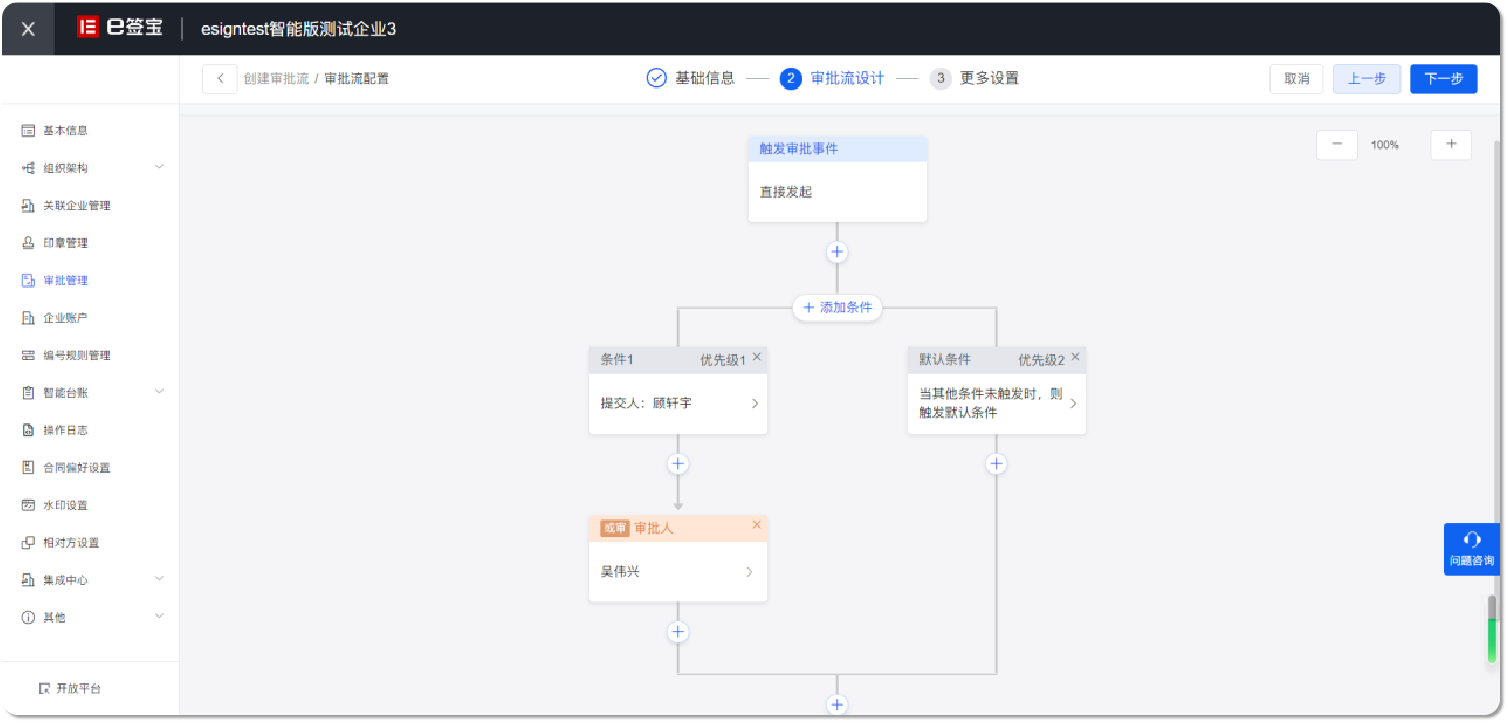Open 默认条件 details via its chevron
1508x723 pixels.
pyautogui.click(x=1073, y=404)
